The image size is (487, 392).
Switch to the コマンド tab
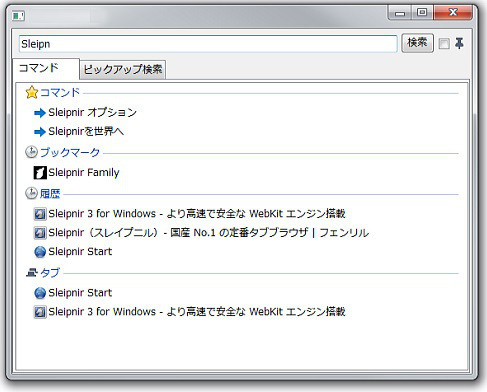46,68
